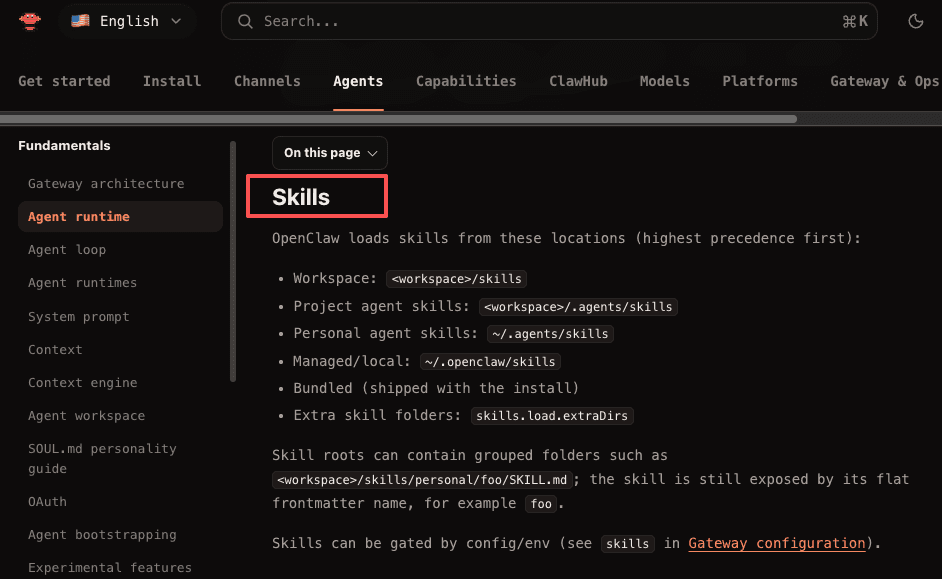Expand the On this page dropdown
The height and width of the screenshot is (579, 942).
[x=330, y=153]
